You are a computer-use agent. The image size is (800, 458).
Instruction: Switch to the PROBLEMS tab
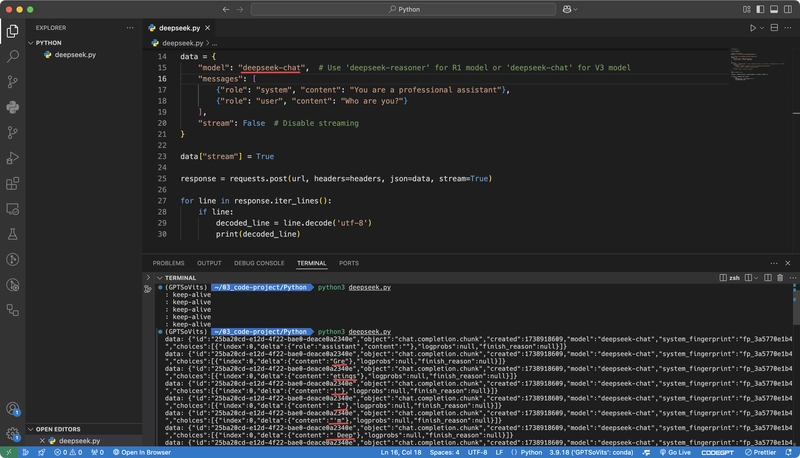pos(168,263)
